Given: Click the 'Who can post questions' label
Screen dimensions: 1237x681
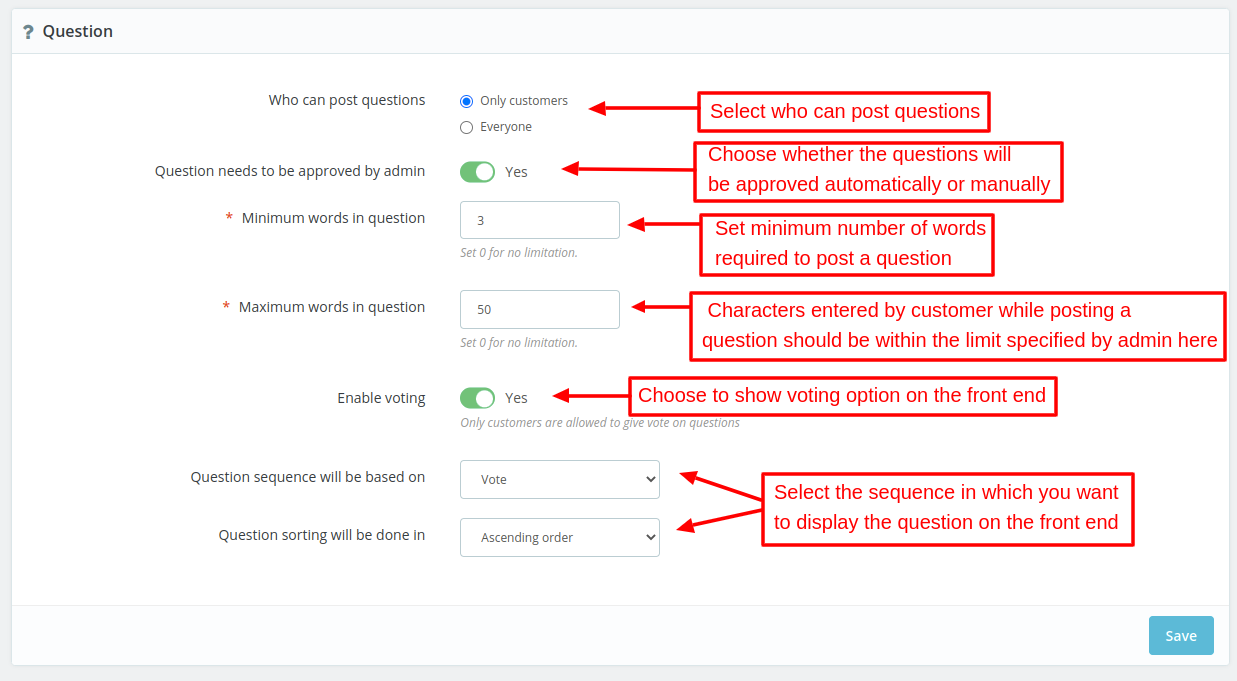Looking at the screenshot, I should coord(346,100).
